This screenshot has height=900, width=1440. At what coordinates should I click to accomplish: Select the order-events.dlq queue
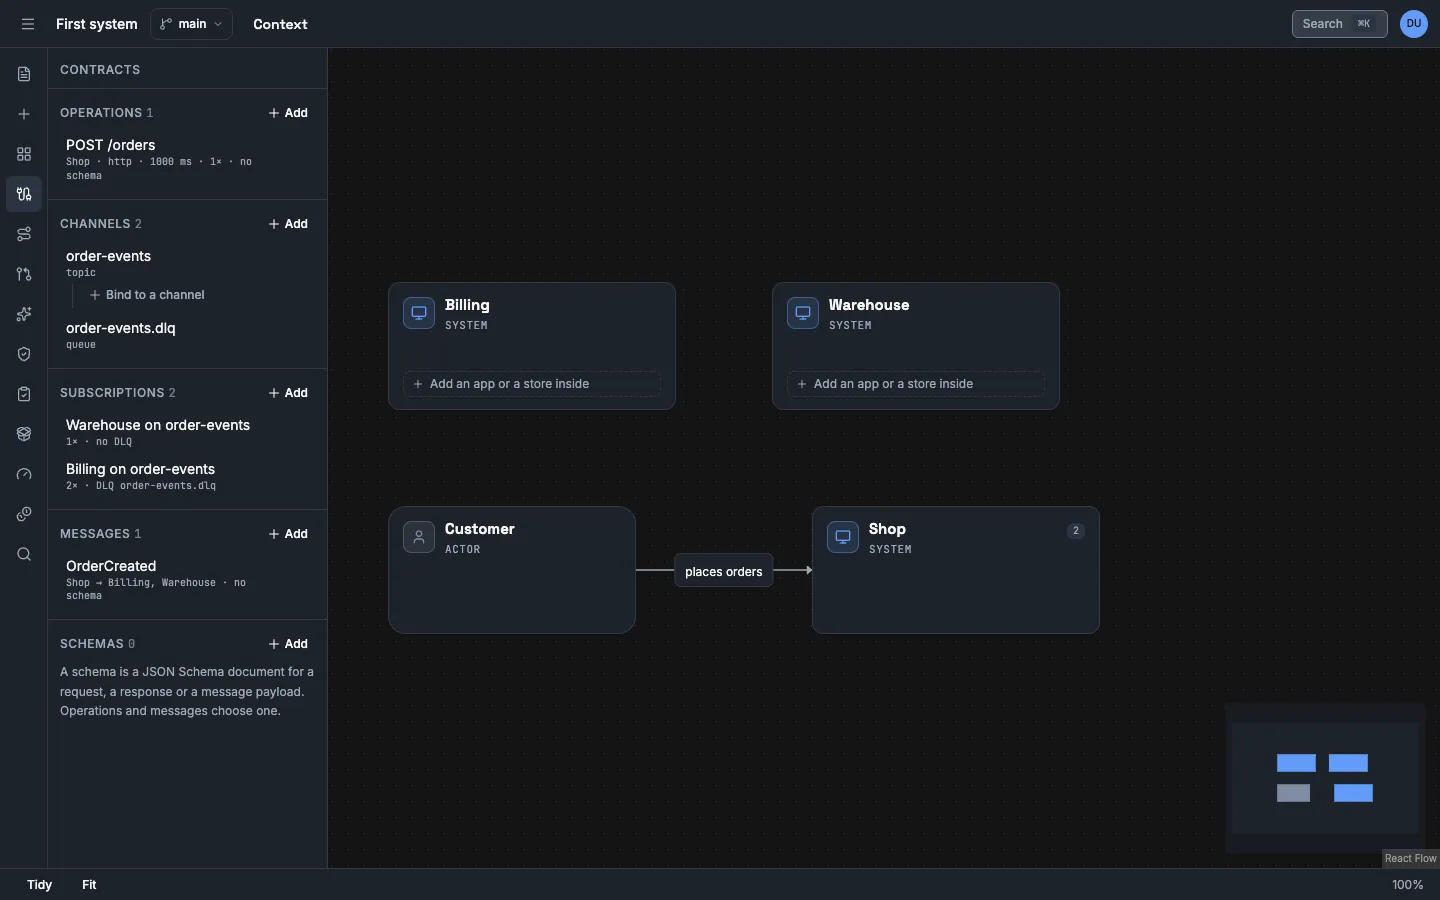pyautogui.click(x=186, y=335)
